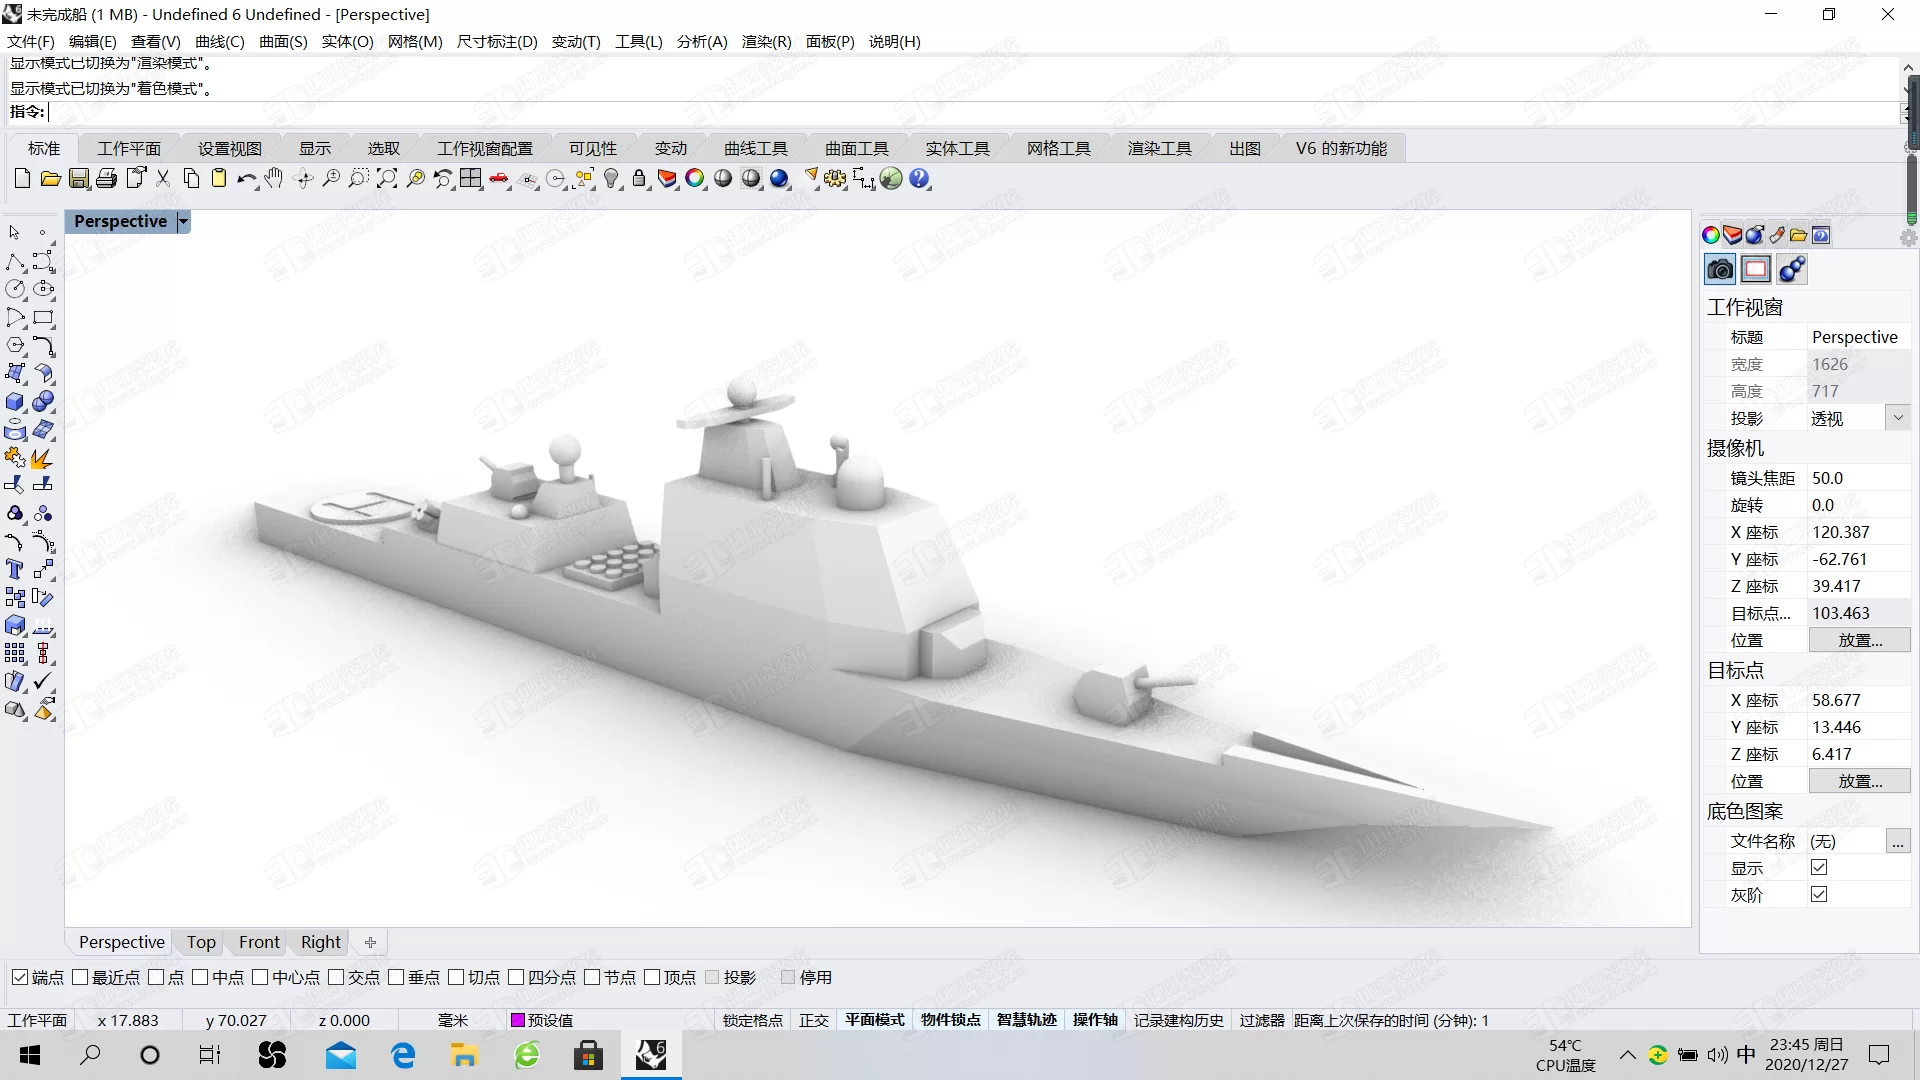
Task: Open the 曲面(S) menu
Action: (283, 41)
